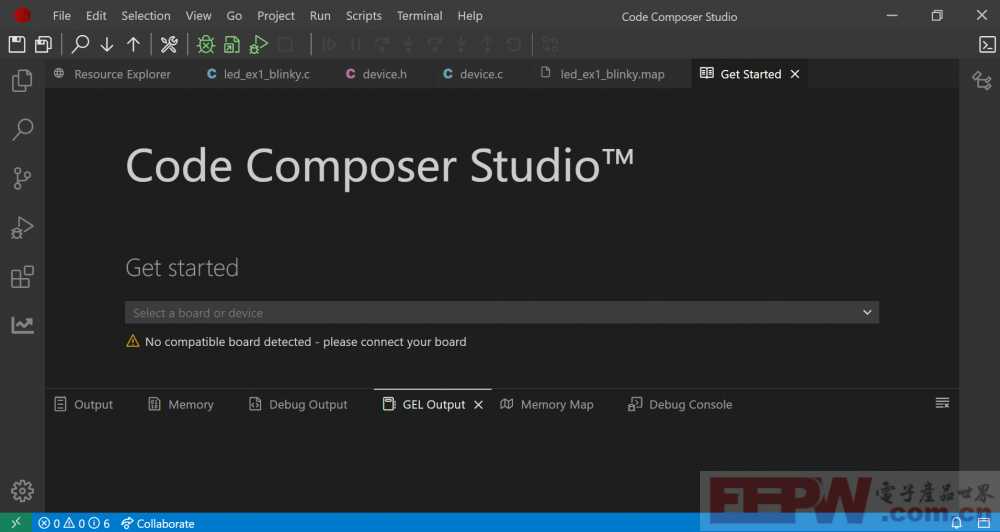Switch to the led_ex1_blinky.map tab

(x=612, y=74)
